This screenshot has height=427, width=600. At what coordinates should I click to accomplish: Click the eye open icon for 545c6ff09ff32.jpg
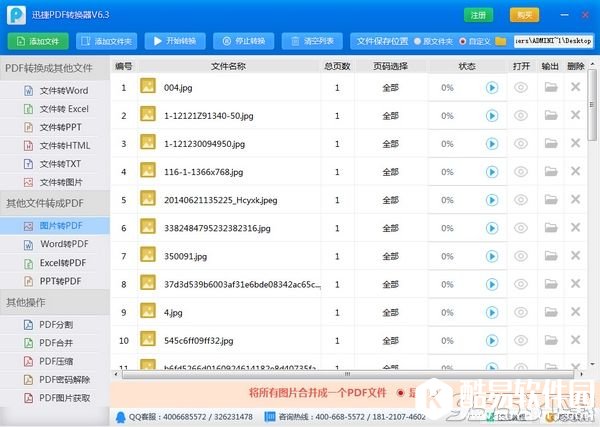click(521, 340)
